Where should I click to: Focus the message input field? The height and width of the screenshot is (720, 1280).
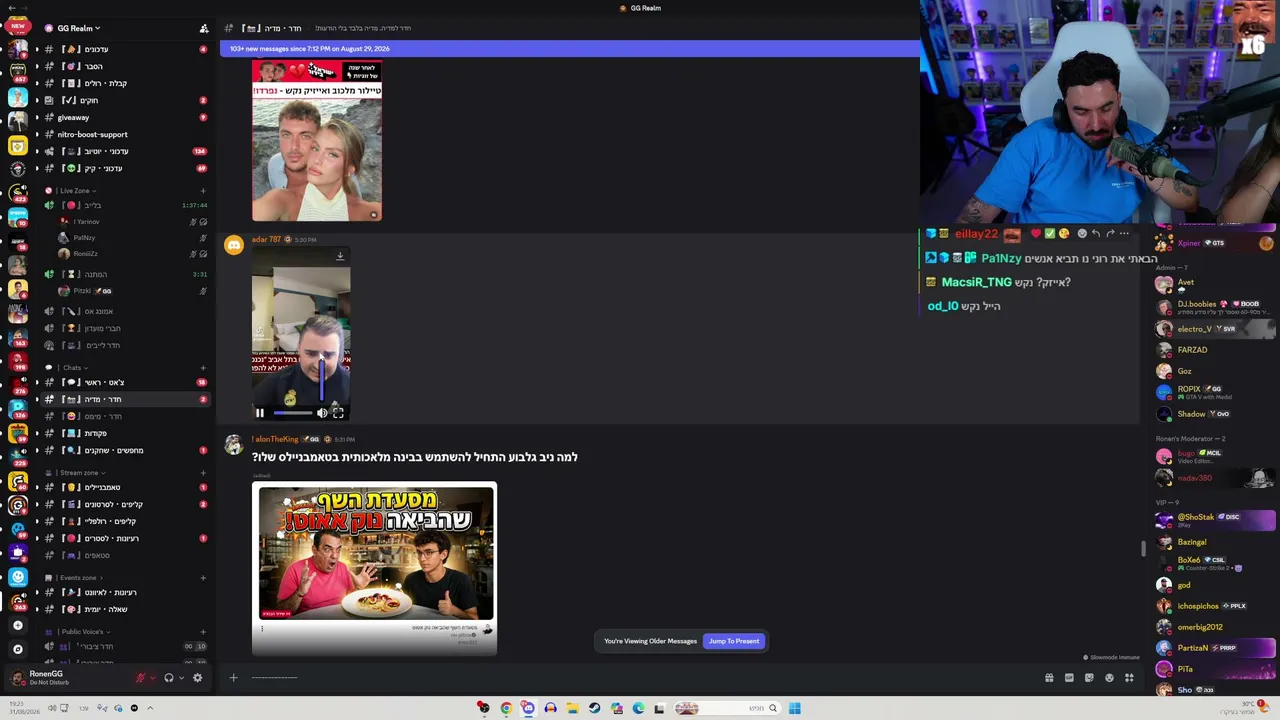pyautogui.click(x=640, y=678)
